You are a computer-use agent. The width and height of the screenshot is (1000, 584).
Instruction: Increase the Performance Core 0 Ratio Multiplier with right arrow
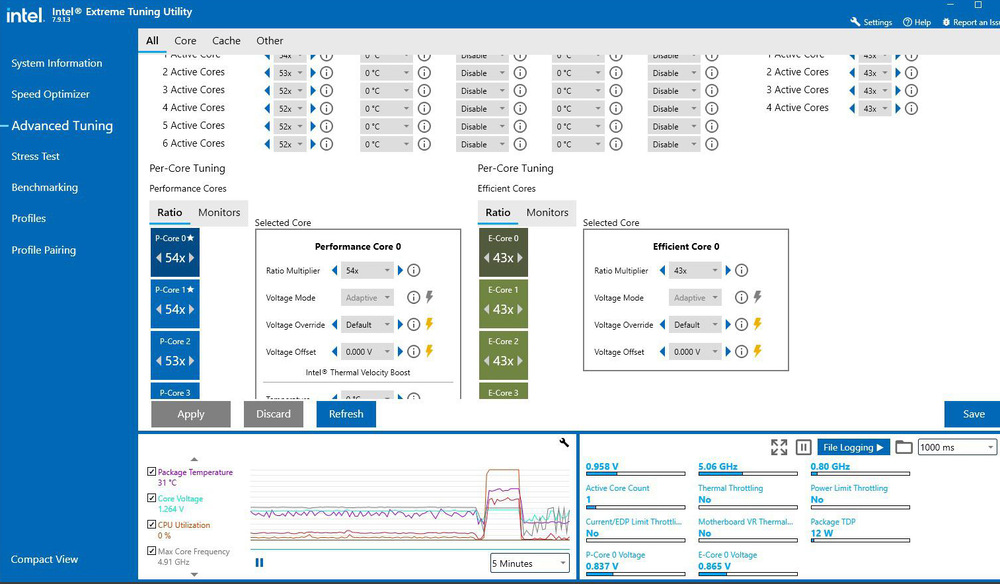(400, 270)
